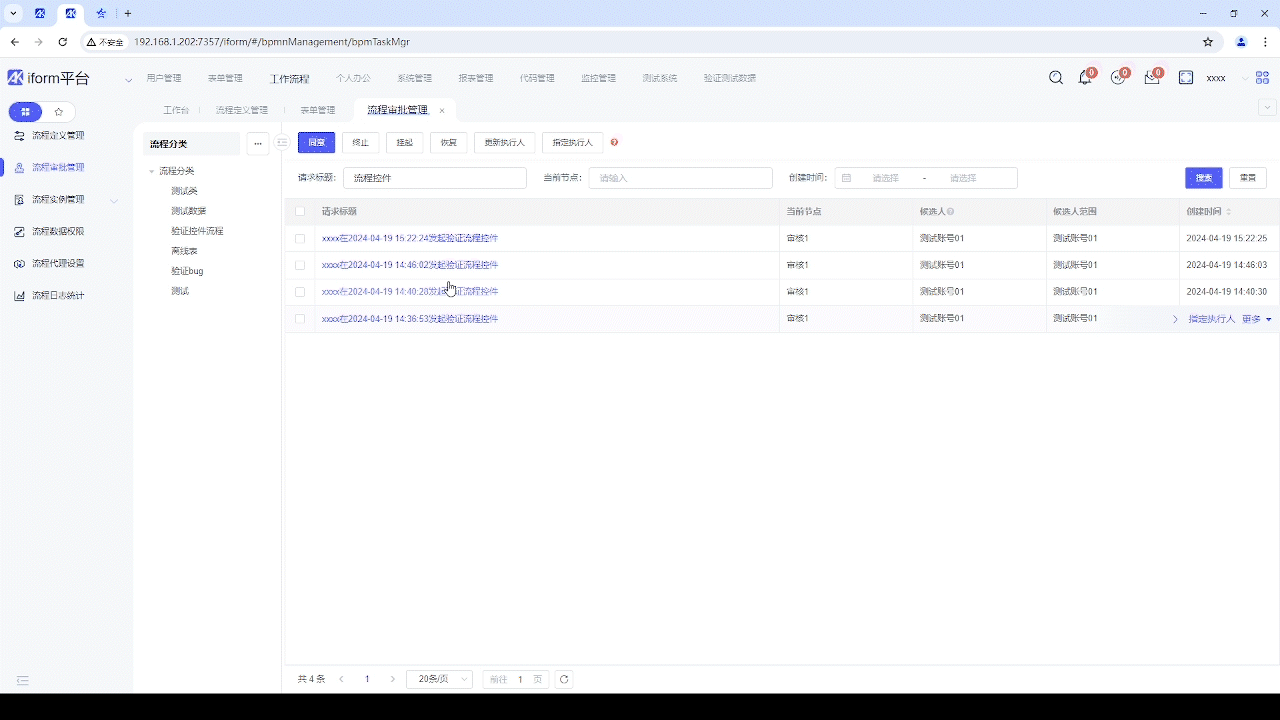Click the envelope messages icon
The width and height of the screenshot is (1280, 720).
(1152, 78)
